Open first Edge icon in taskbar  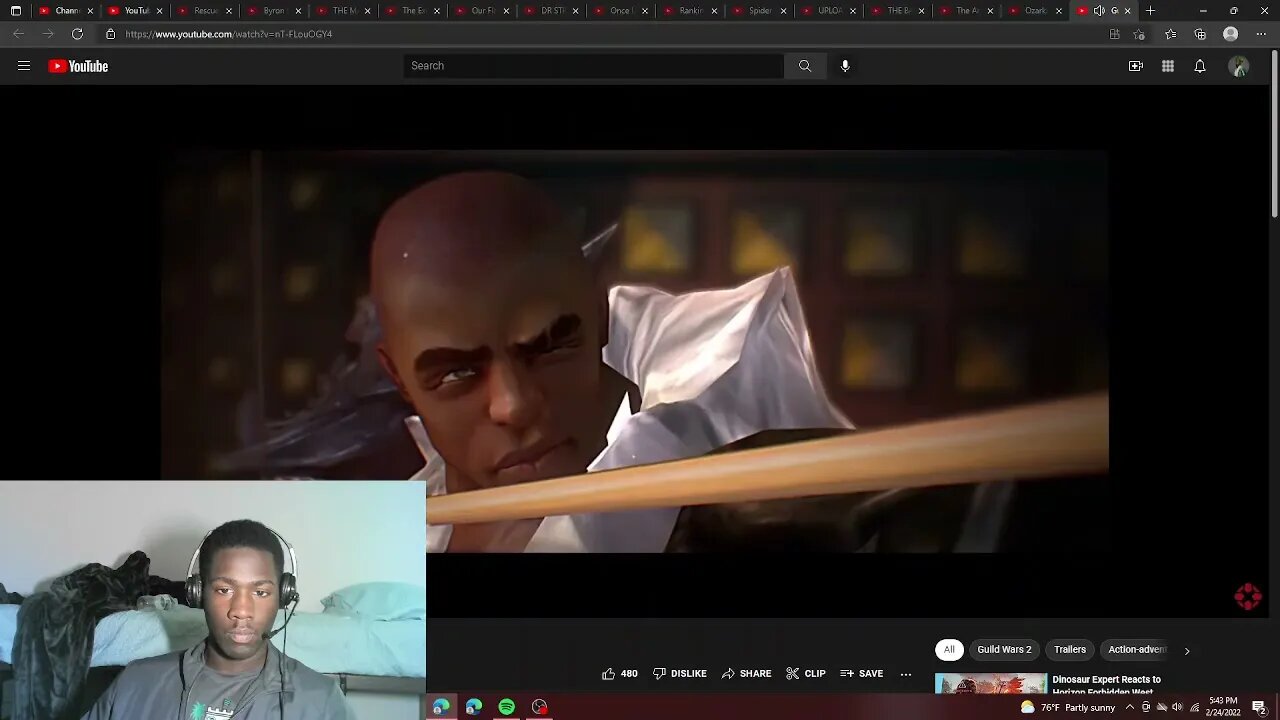tap(441, 707)
